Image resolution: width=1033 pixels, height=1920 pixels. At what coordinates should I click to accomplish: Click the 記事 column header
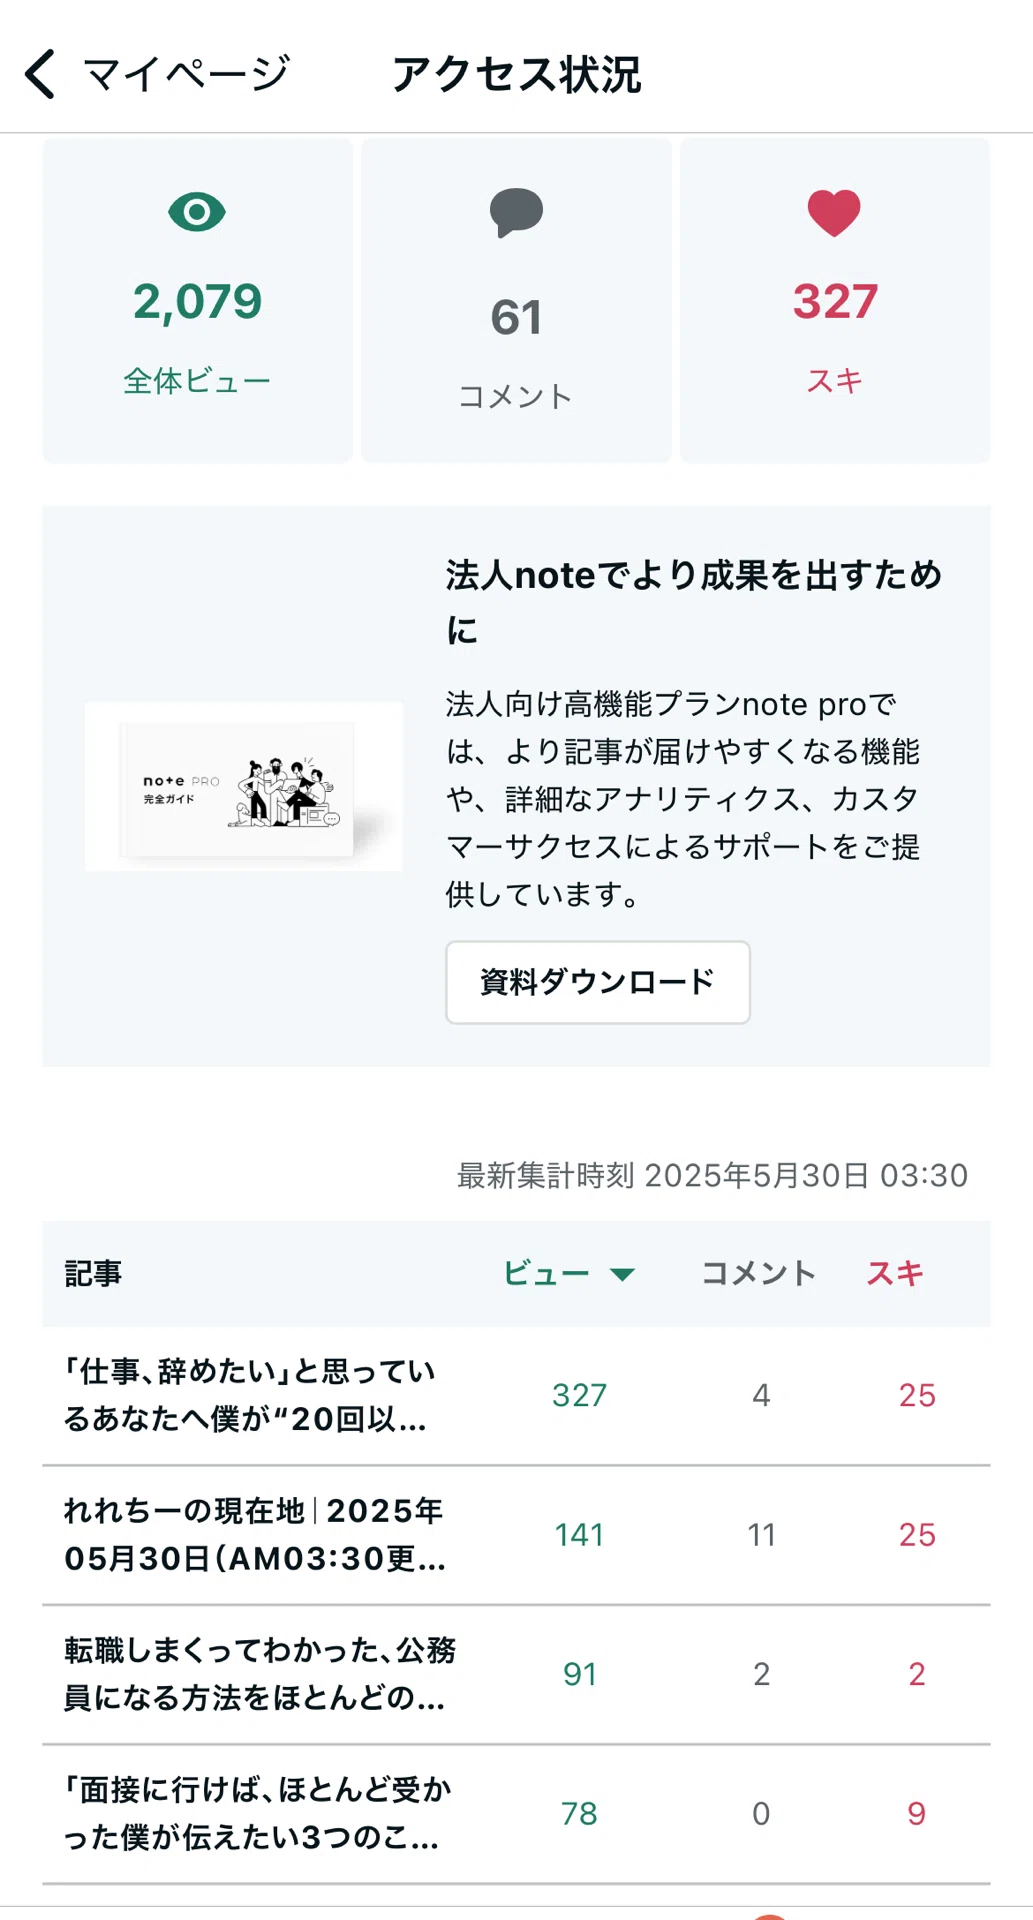click(93, 1273)
